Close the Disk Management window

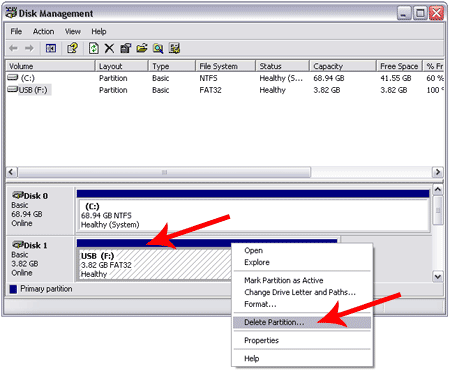point(436,13)
